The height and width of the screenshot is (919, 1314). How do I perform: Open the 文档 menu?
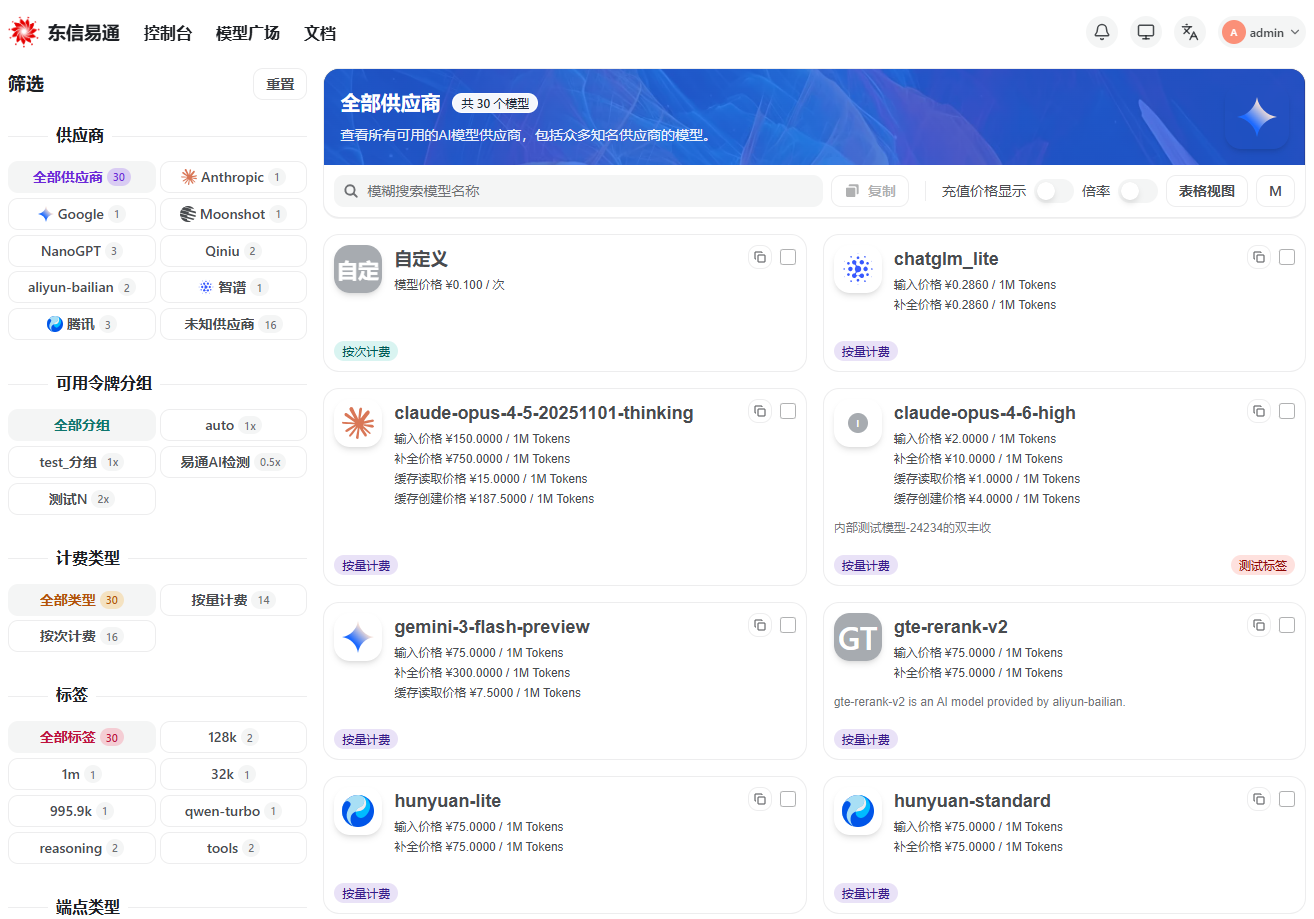(320, 33)
